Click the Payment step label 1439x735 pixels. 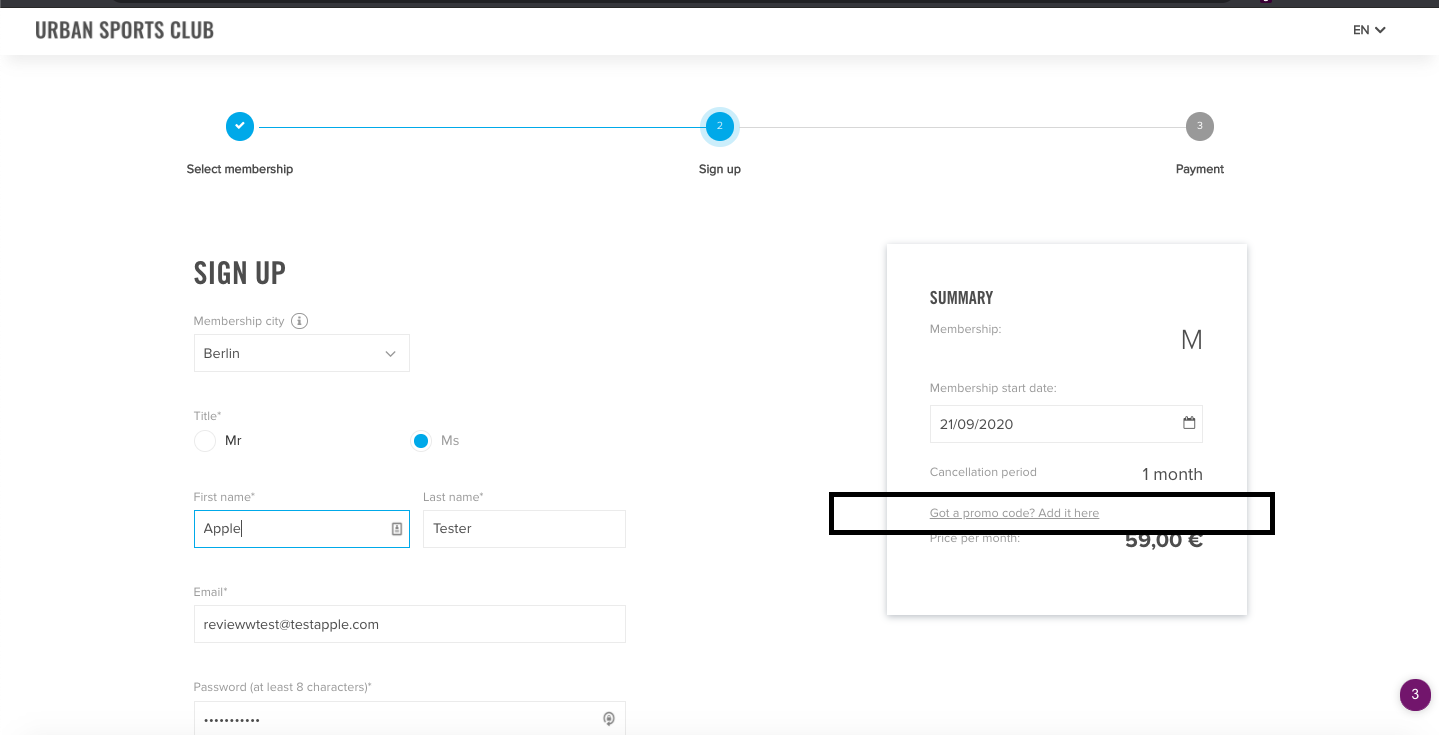coord(1200,169)
